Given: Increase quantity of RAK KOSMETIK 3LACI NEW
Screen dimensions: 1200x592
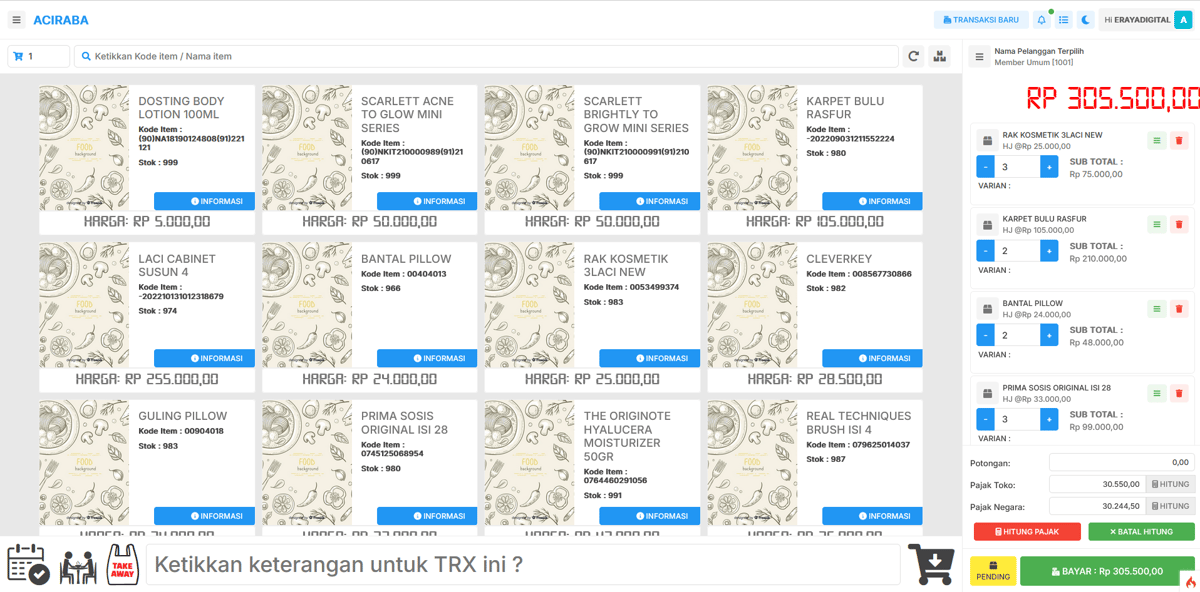Looking at the screenshot, I should tap(1049, 167).
